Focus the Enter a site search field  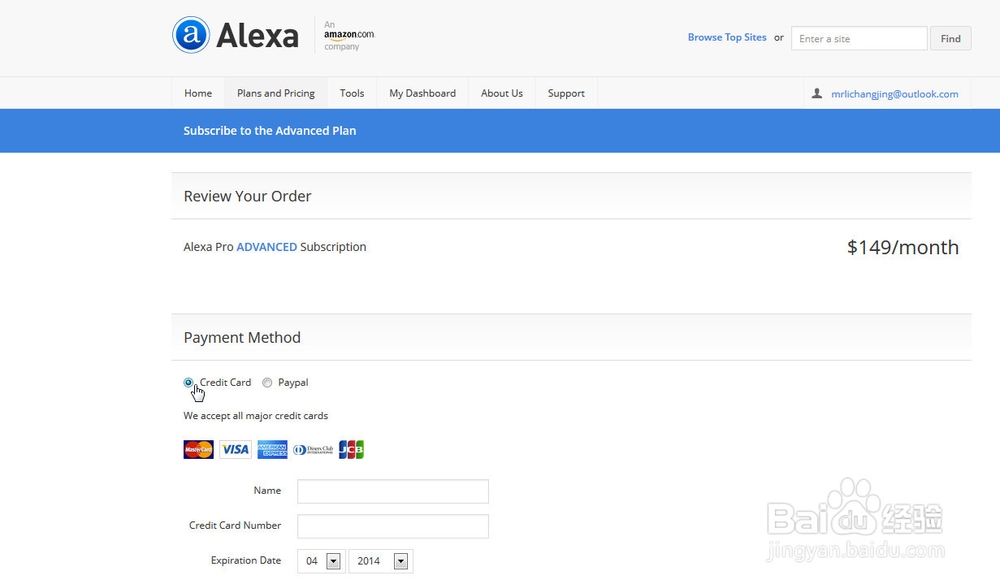click(859, 38)
